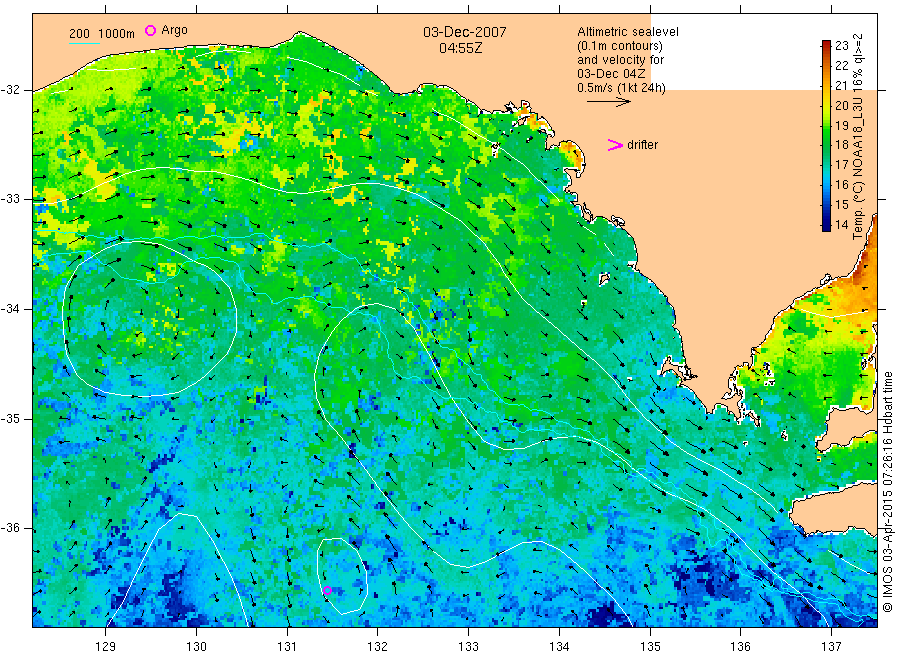This screenshot has height=660, width=900.
Task: Click the 'Altimetric sealevel' caption
Action: coord(627,32)
